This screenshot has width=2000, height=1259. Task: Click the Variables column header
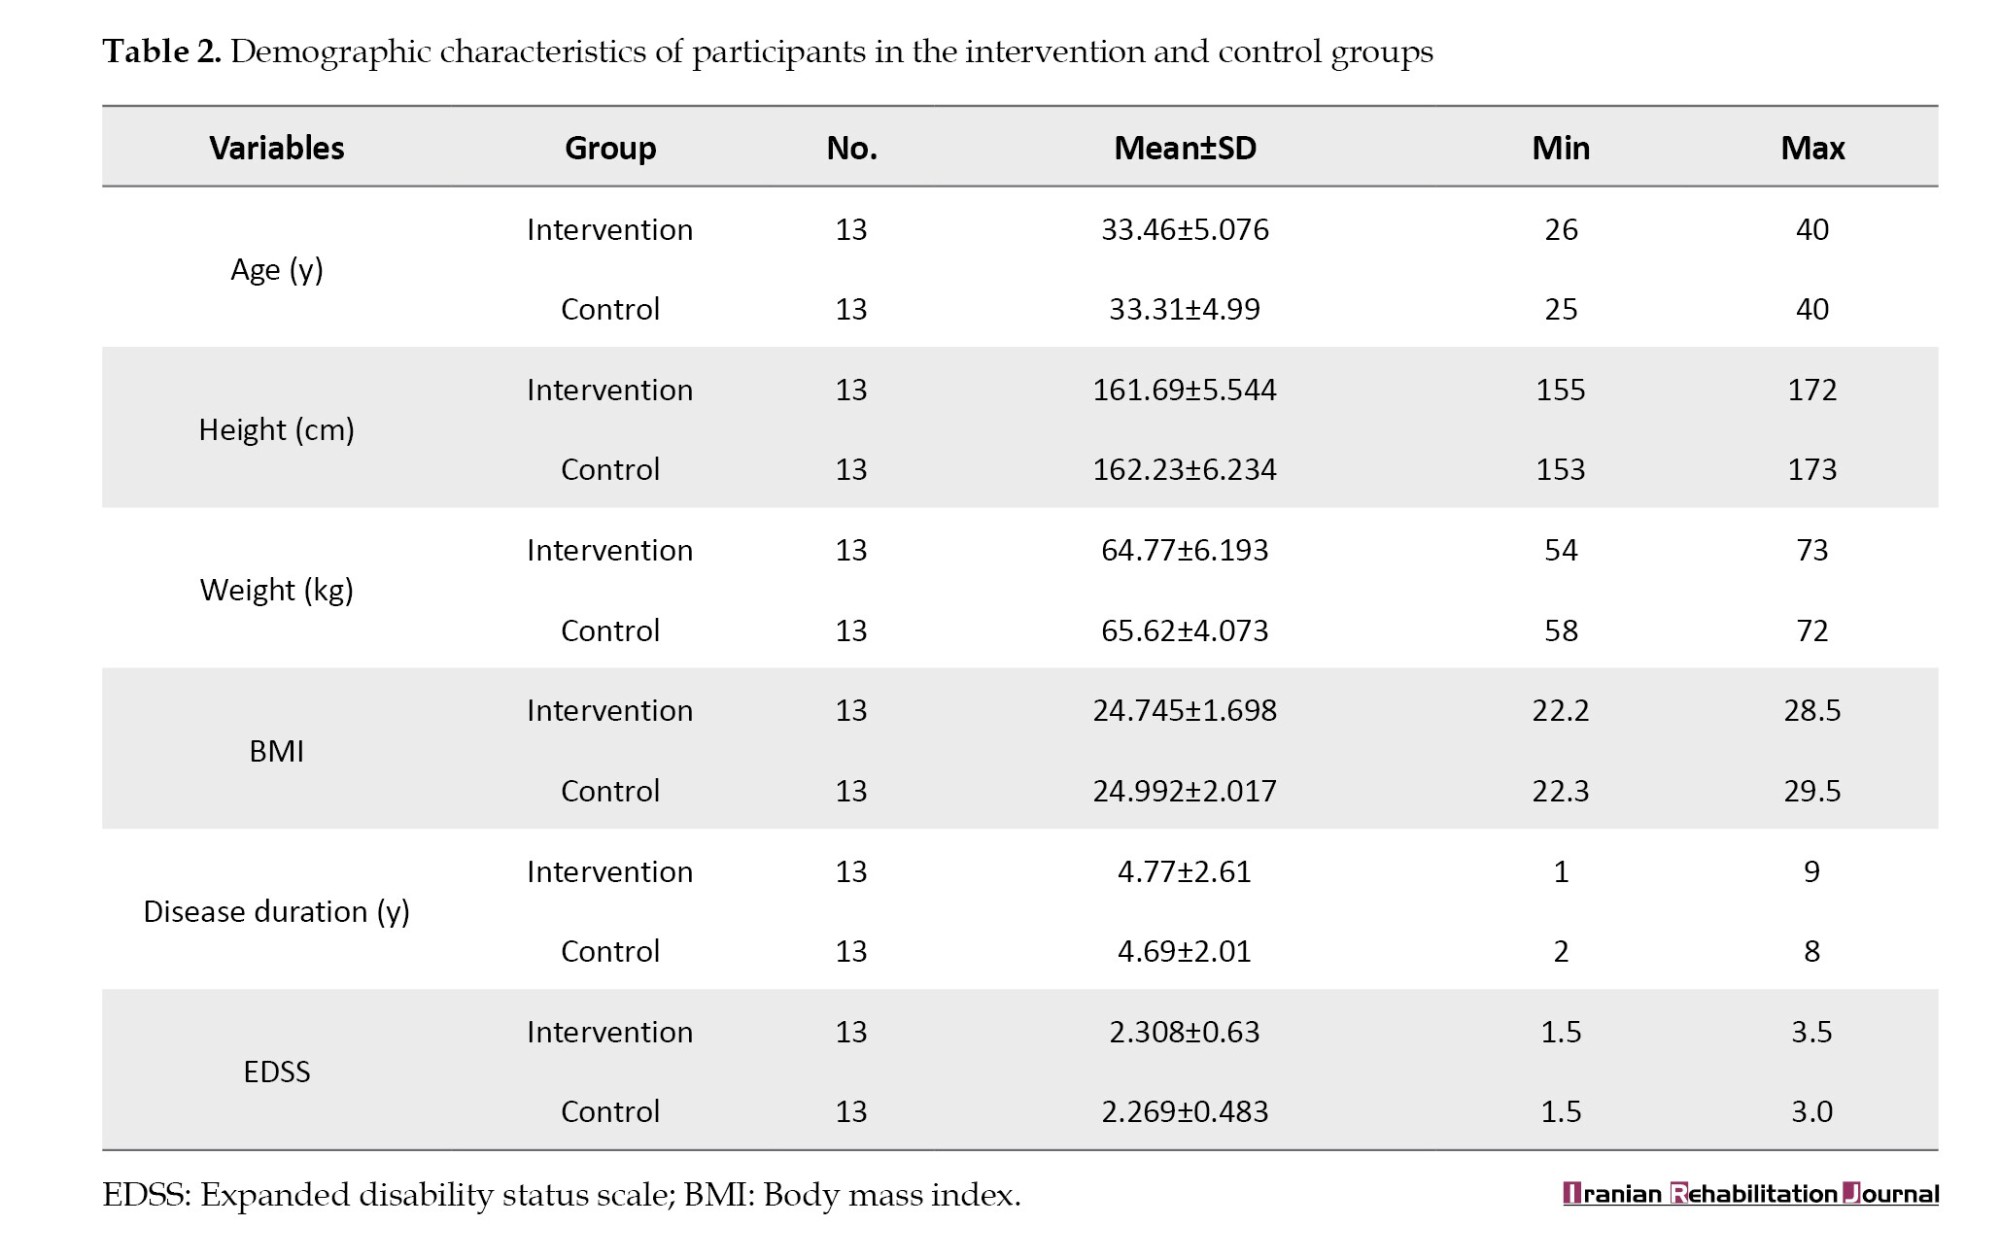click(276, 148)
